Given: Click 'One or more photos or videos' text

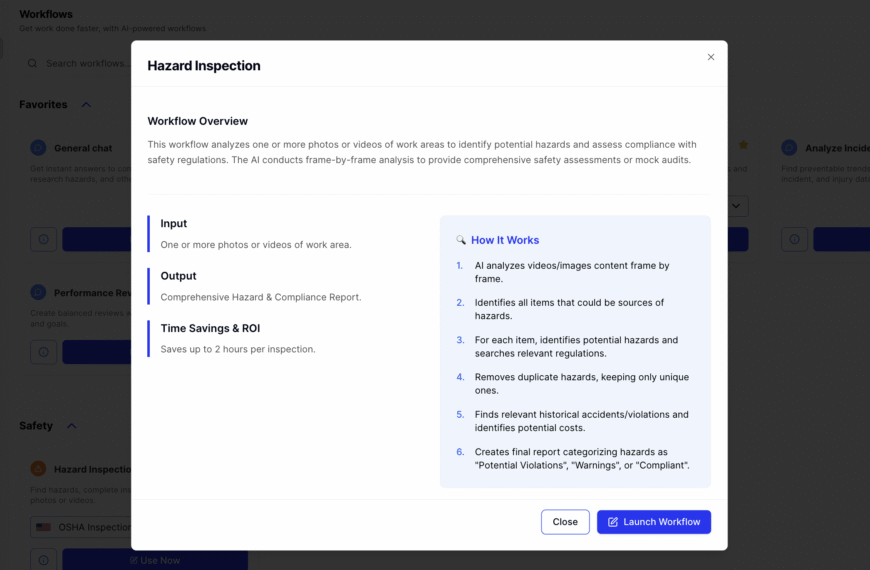Looking at the screenshot, I should (x=256, y=245).
